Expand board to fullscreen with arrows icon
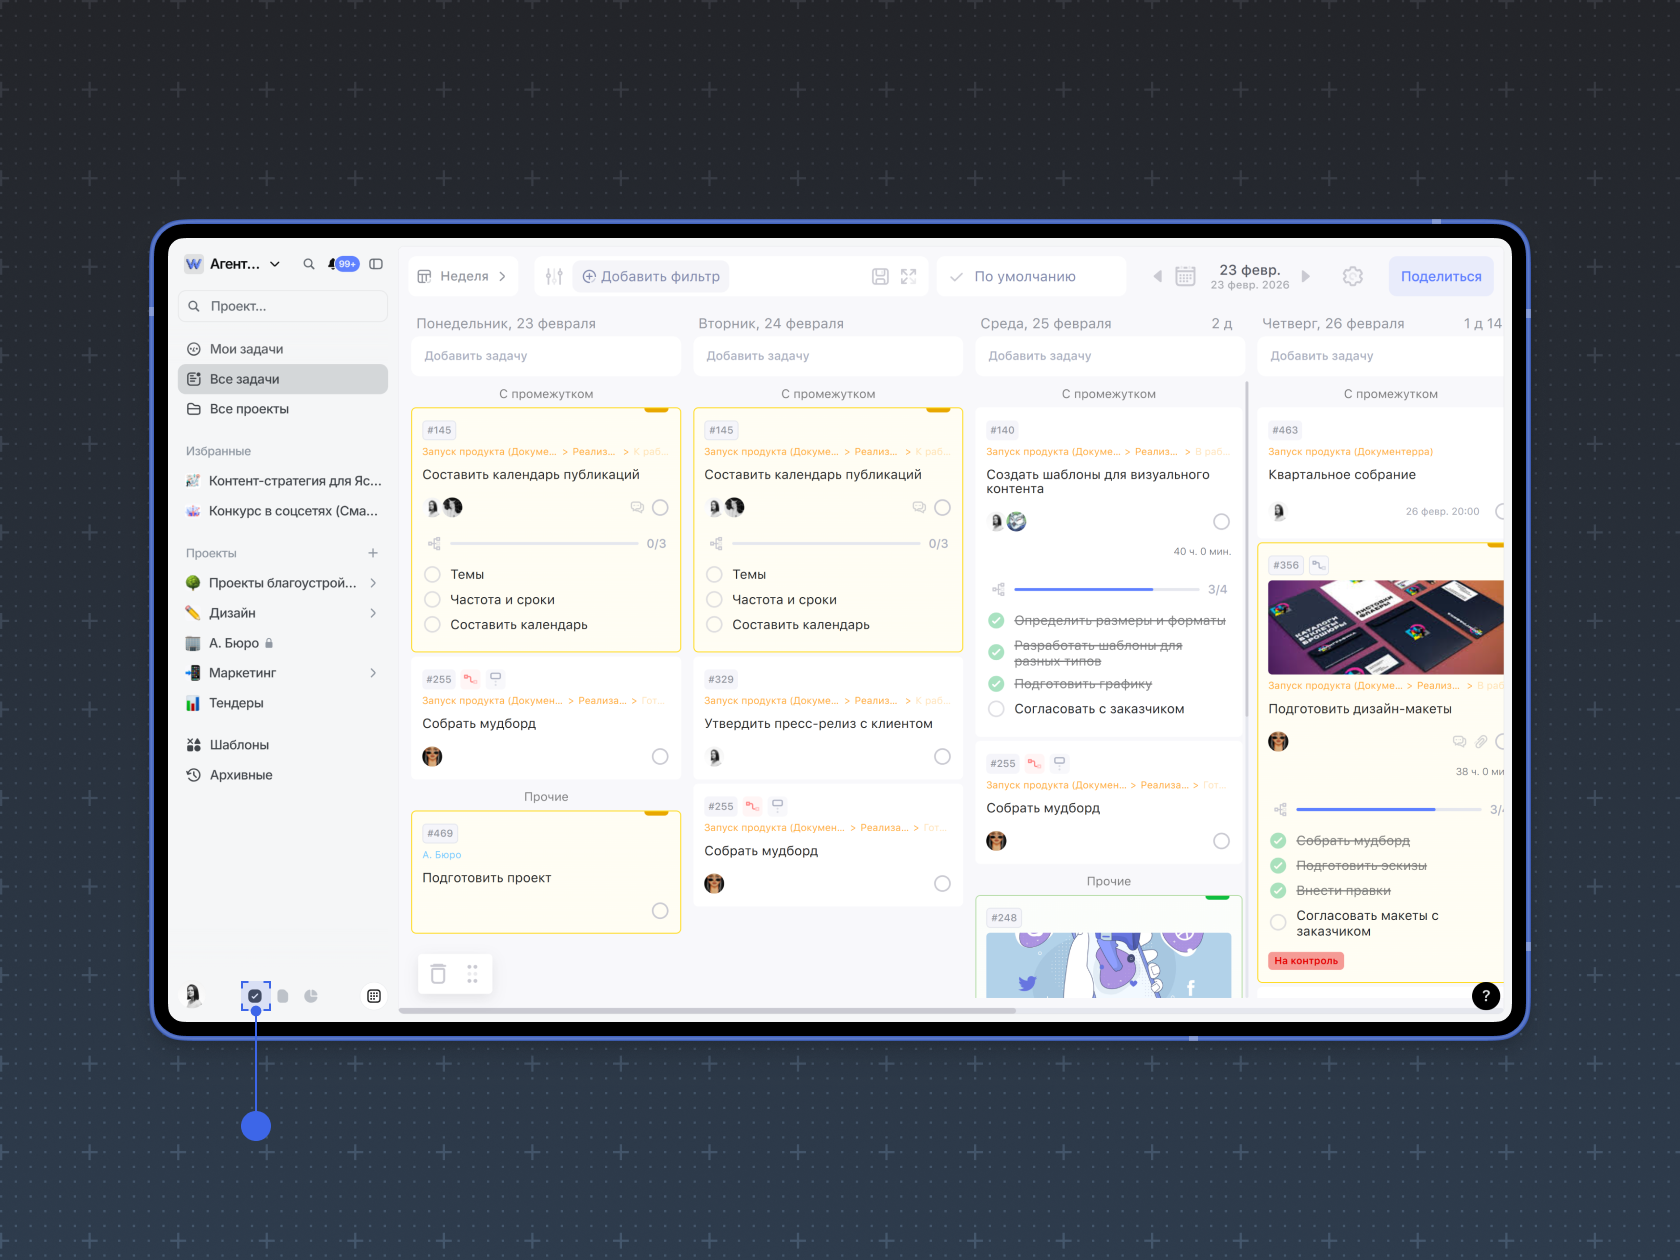Viewport: 1680px width, 1260px height. [908, 277]
